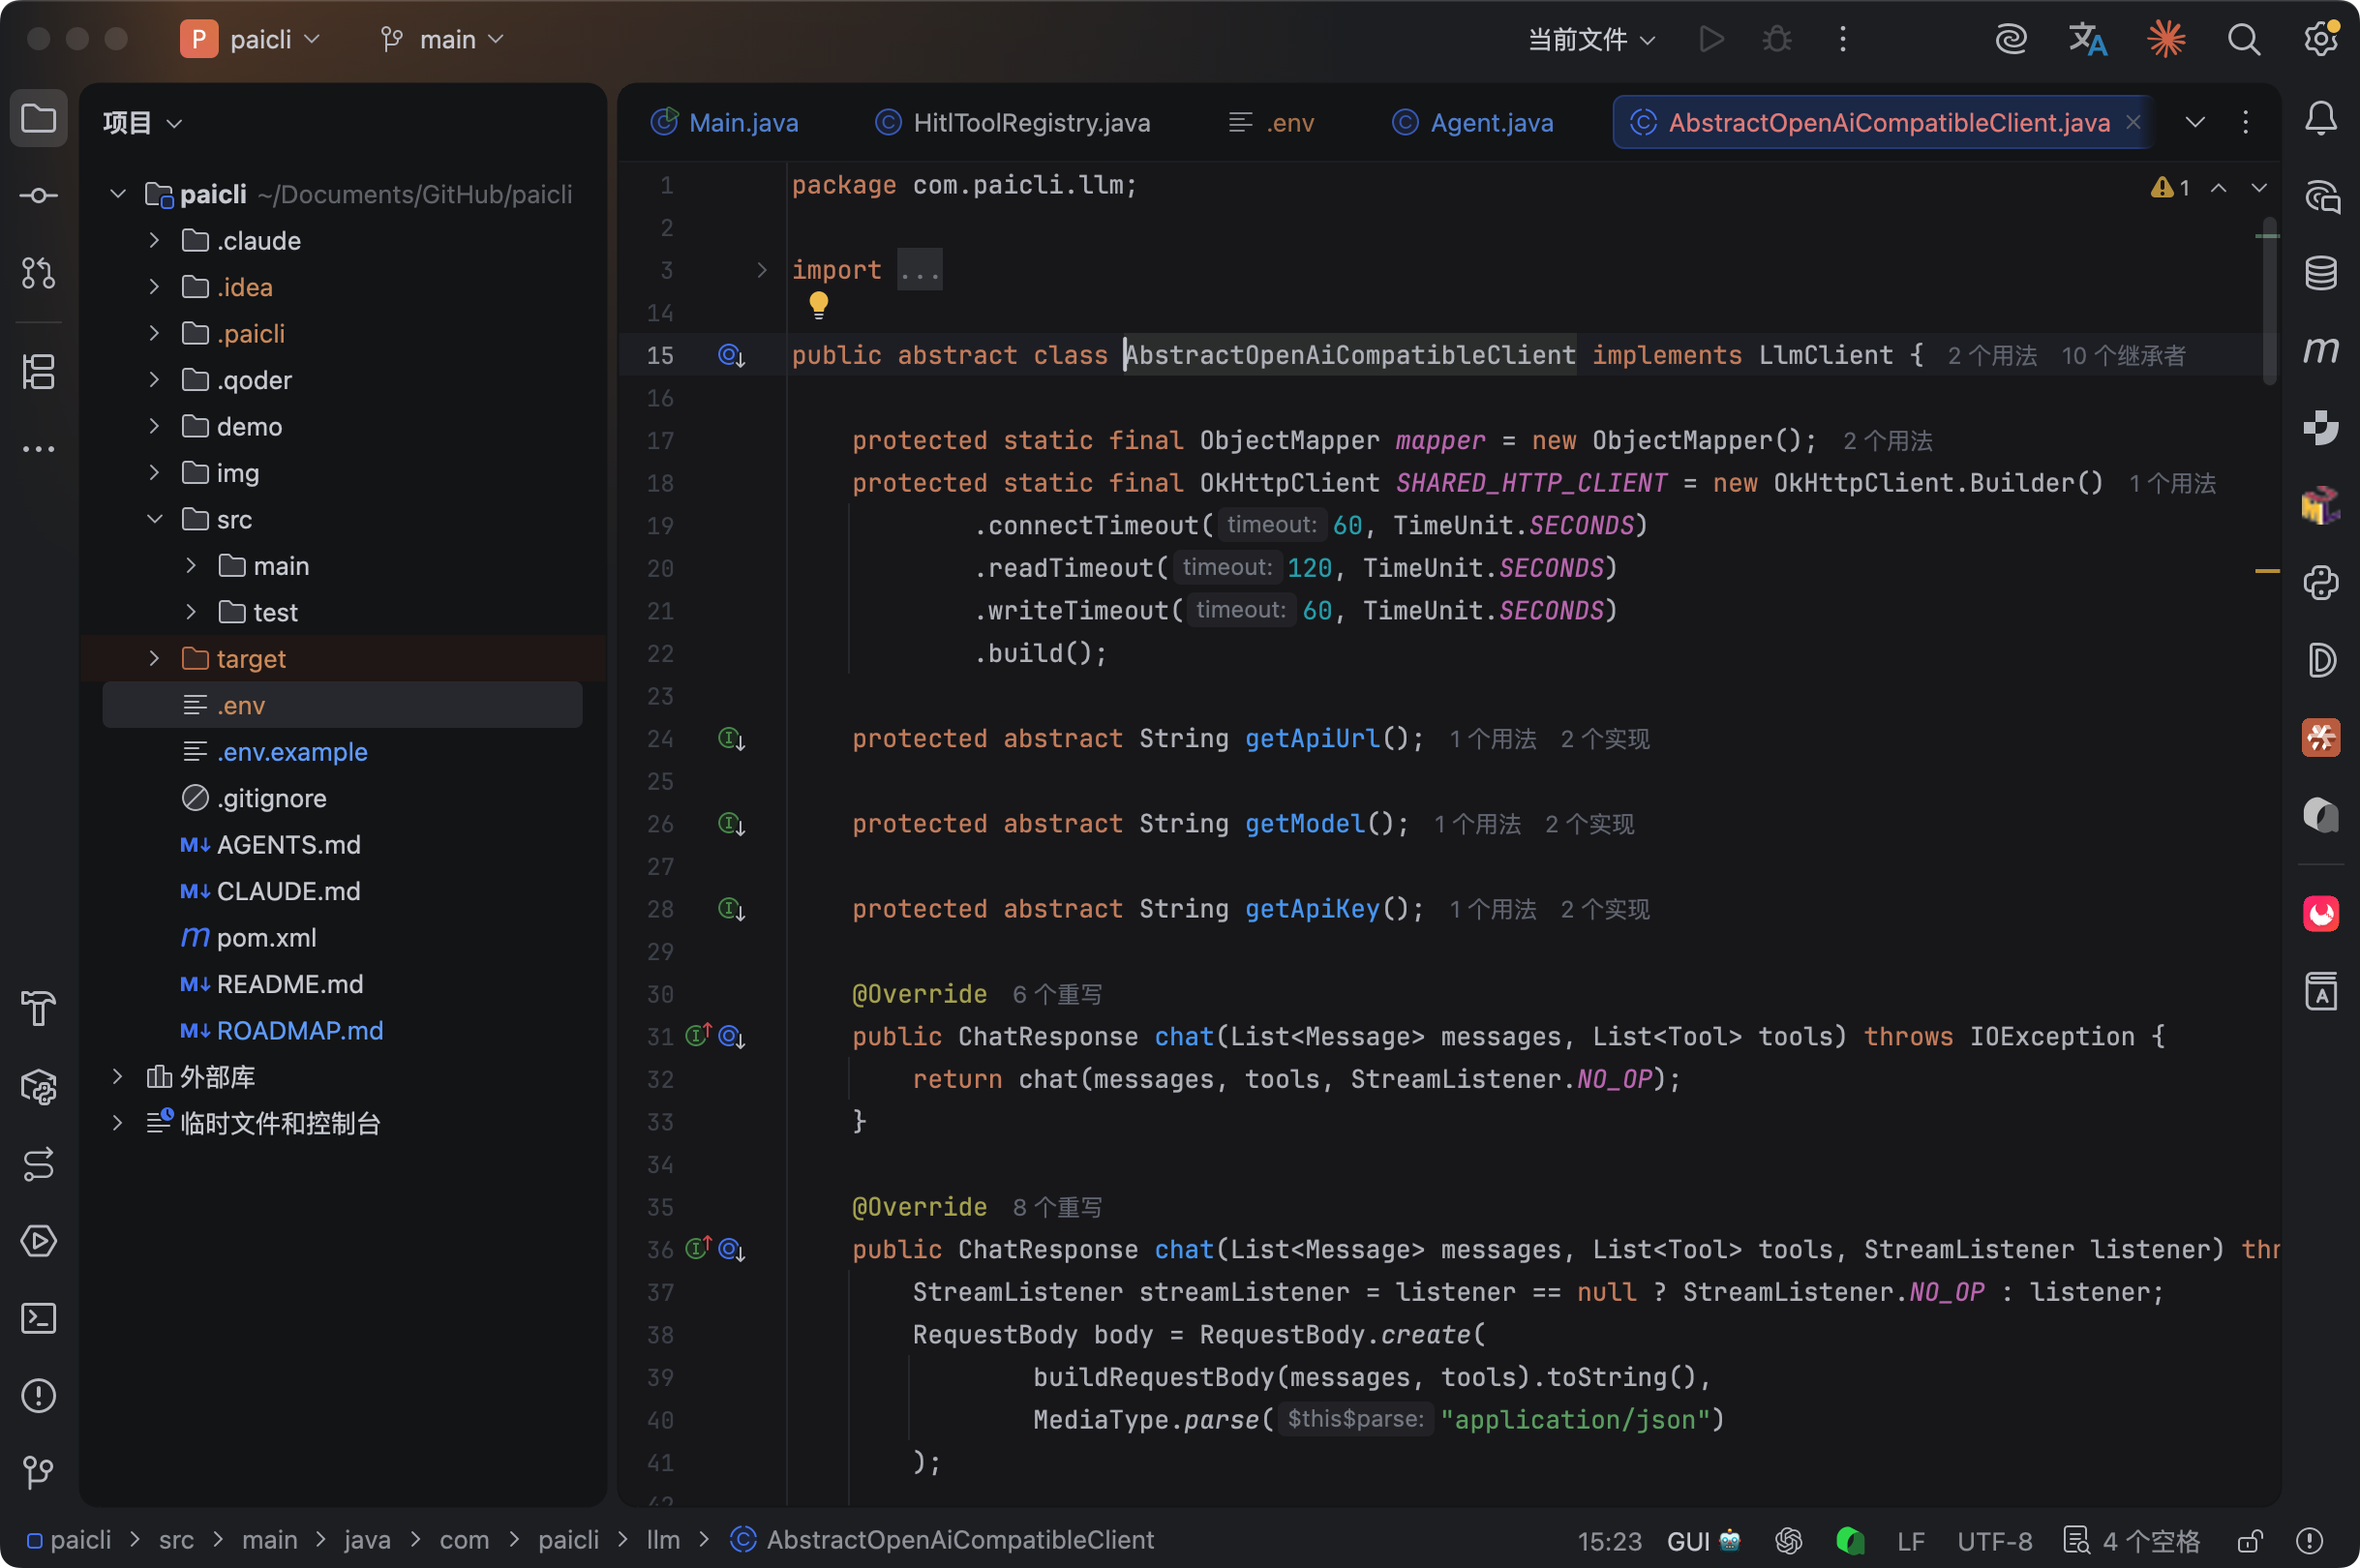Open the Structure tool window icon

click(x=38, y=372)
